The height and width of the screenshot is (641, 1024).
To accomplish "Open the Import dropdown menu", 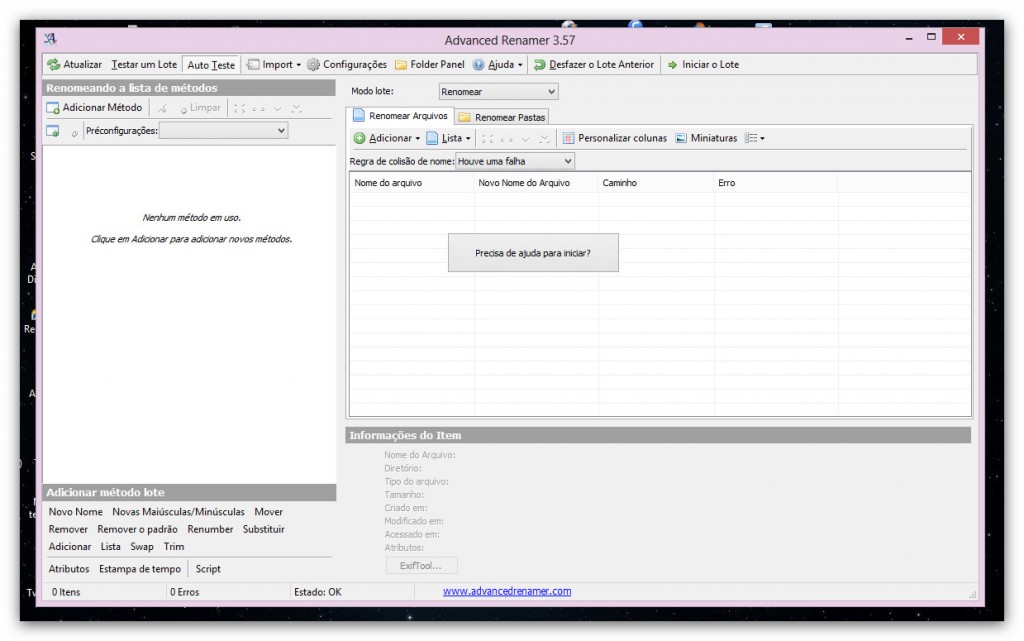I will 274,65.
